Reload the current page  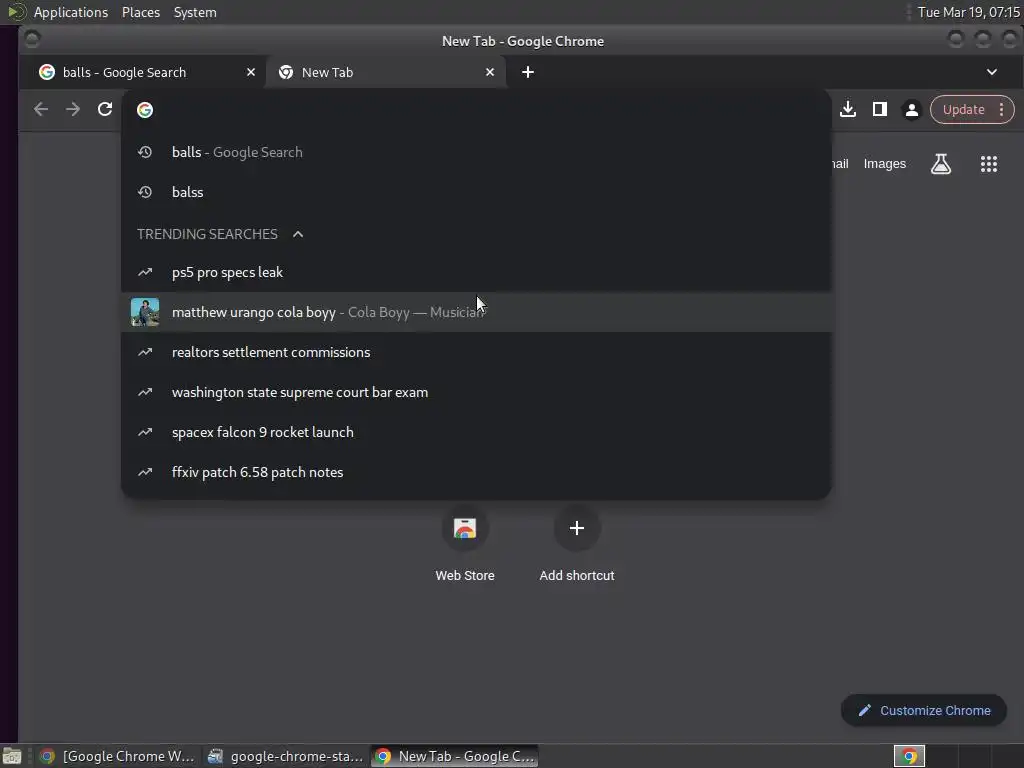pos(105,110)
